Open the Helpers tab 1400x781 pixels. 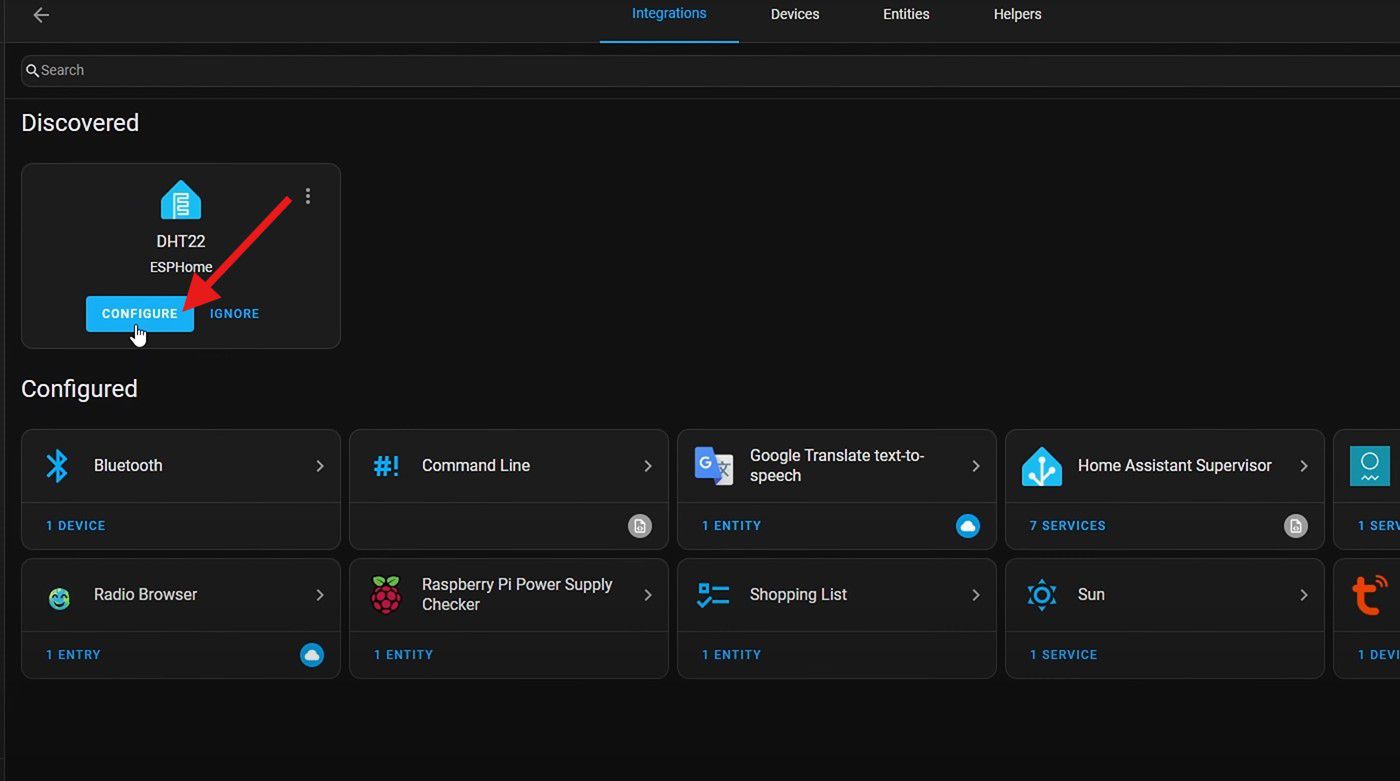pos(1017,15)
